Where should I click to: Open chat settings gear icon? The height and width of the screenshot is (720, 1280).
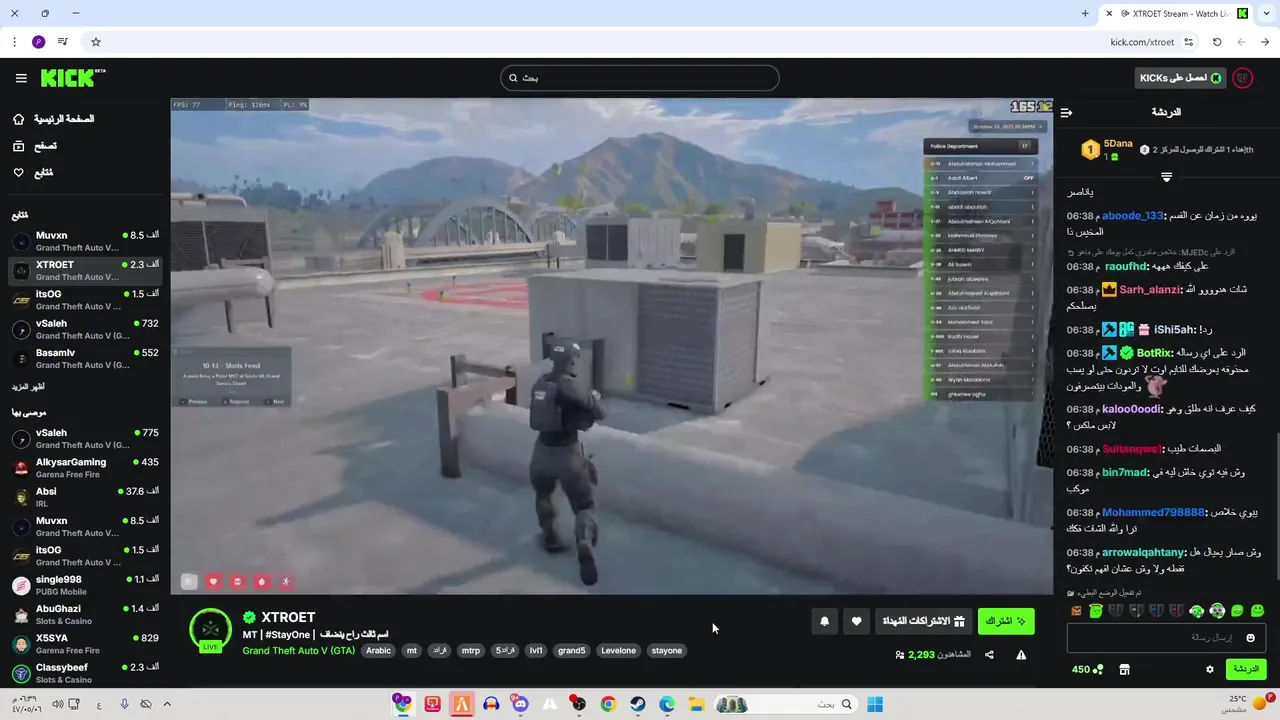point(1210,669)
